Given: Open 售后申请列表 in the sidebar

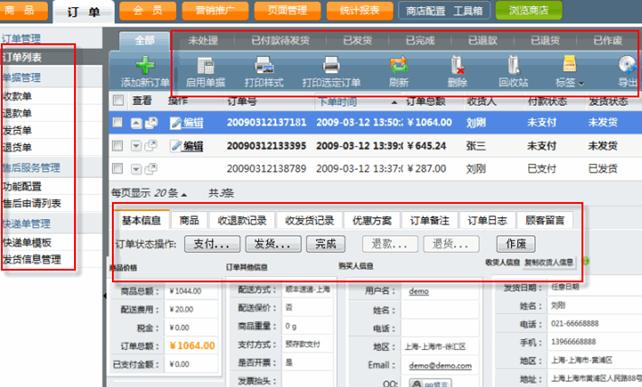Looking at the screenshot, I should [x=32, y=203].
